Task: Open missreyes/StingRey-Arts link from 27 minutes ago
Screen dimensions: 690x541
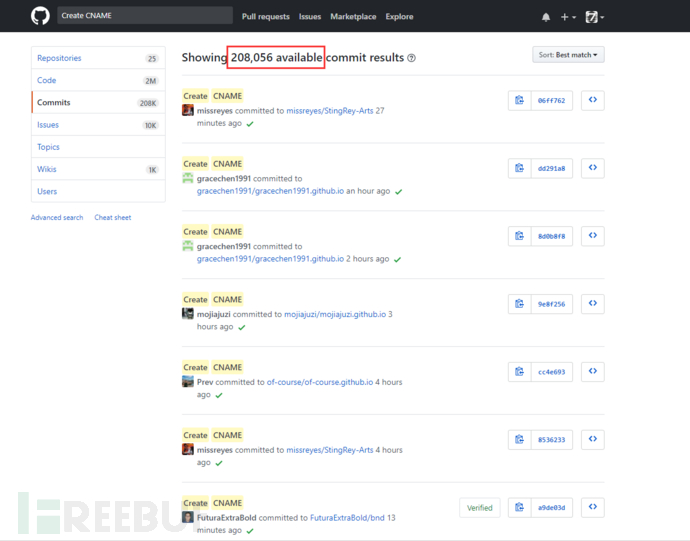Action: coord(330,111)
